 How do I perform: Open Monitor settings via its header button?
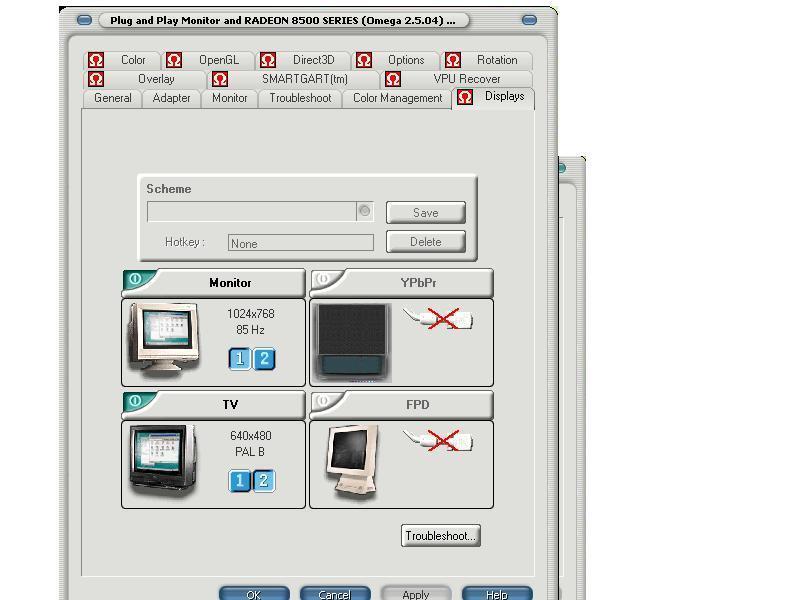pos(230,283)
